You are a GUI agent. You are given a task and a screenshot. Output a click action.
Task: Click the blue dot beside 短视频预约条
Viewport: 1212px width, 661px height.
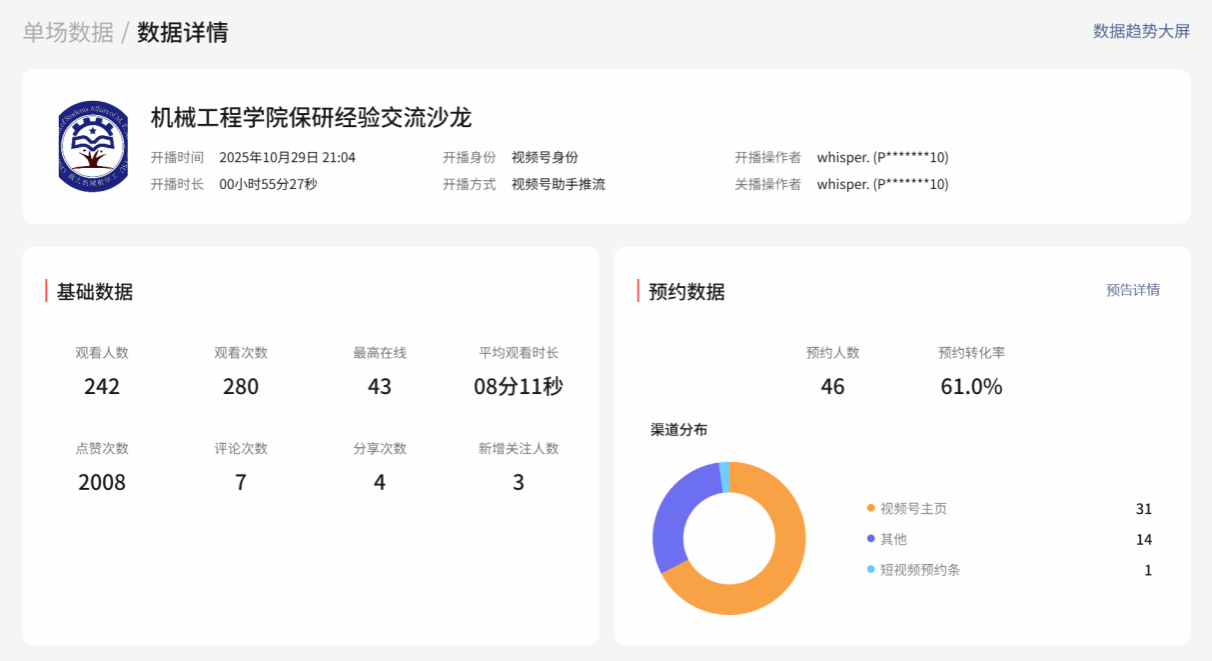pos(871,570)
